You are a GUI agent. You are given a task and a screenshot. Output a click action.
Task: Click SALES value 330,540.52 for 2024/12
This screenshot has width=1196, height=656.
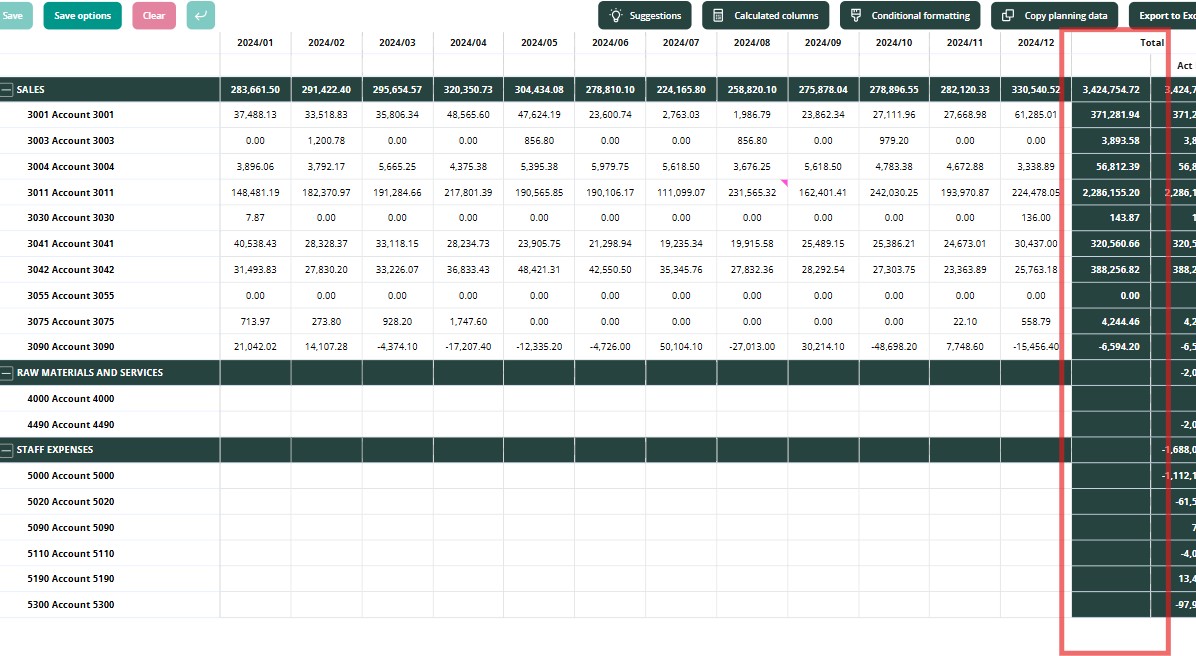1035,90
